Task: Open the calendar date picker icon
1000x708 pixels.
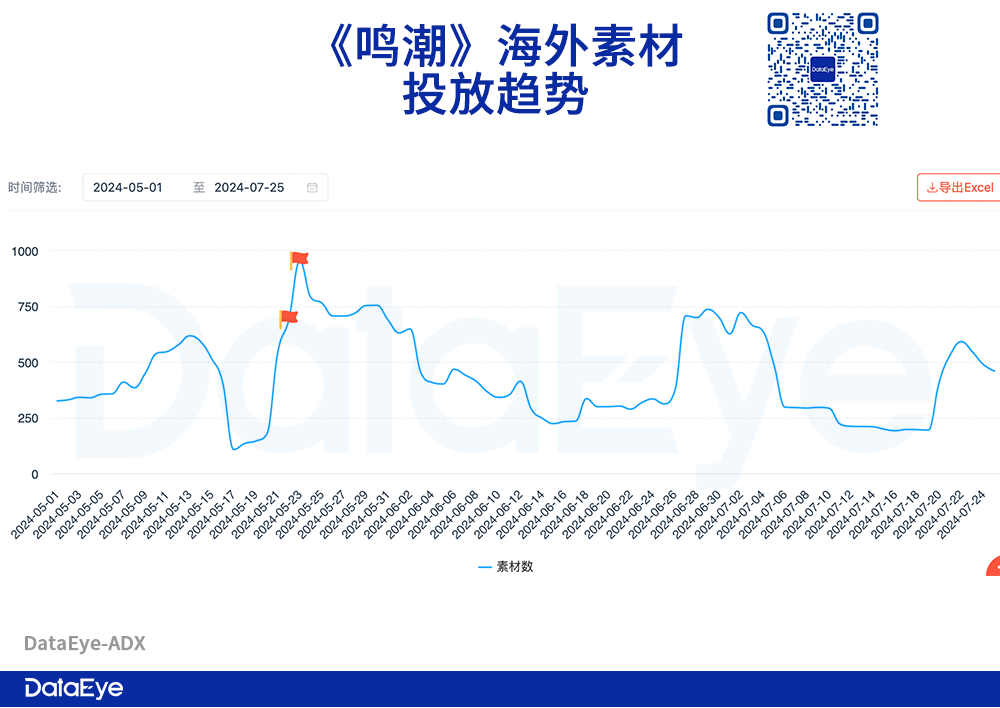Action: coord(314,187)
